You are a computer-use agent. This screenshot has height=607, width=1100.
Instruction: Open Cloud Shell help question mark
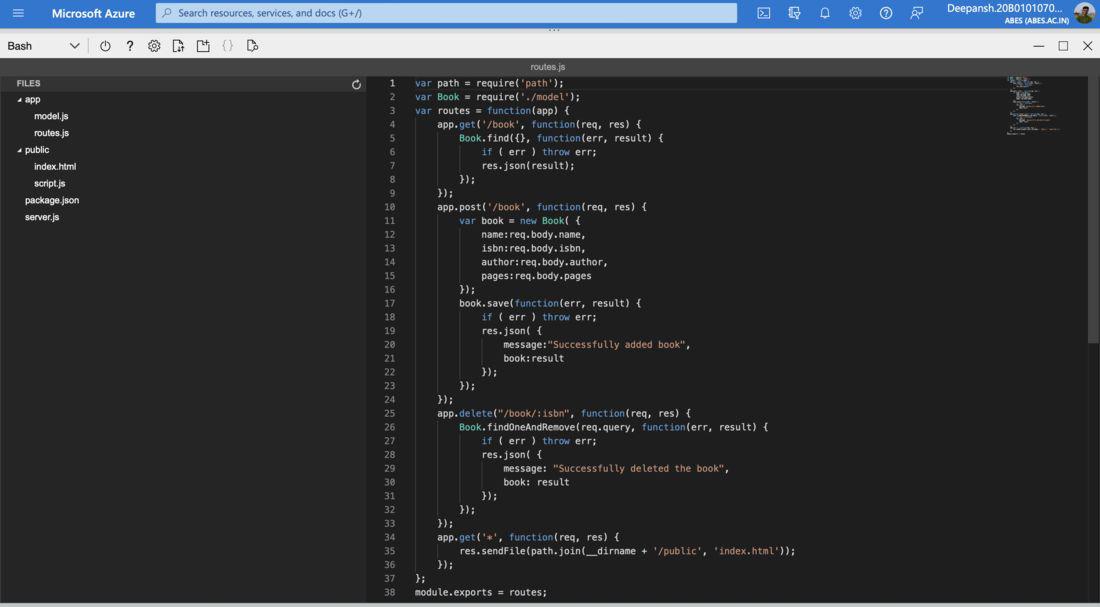click(130, 46)
